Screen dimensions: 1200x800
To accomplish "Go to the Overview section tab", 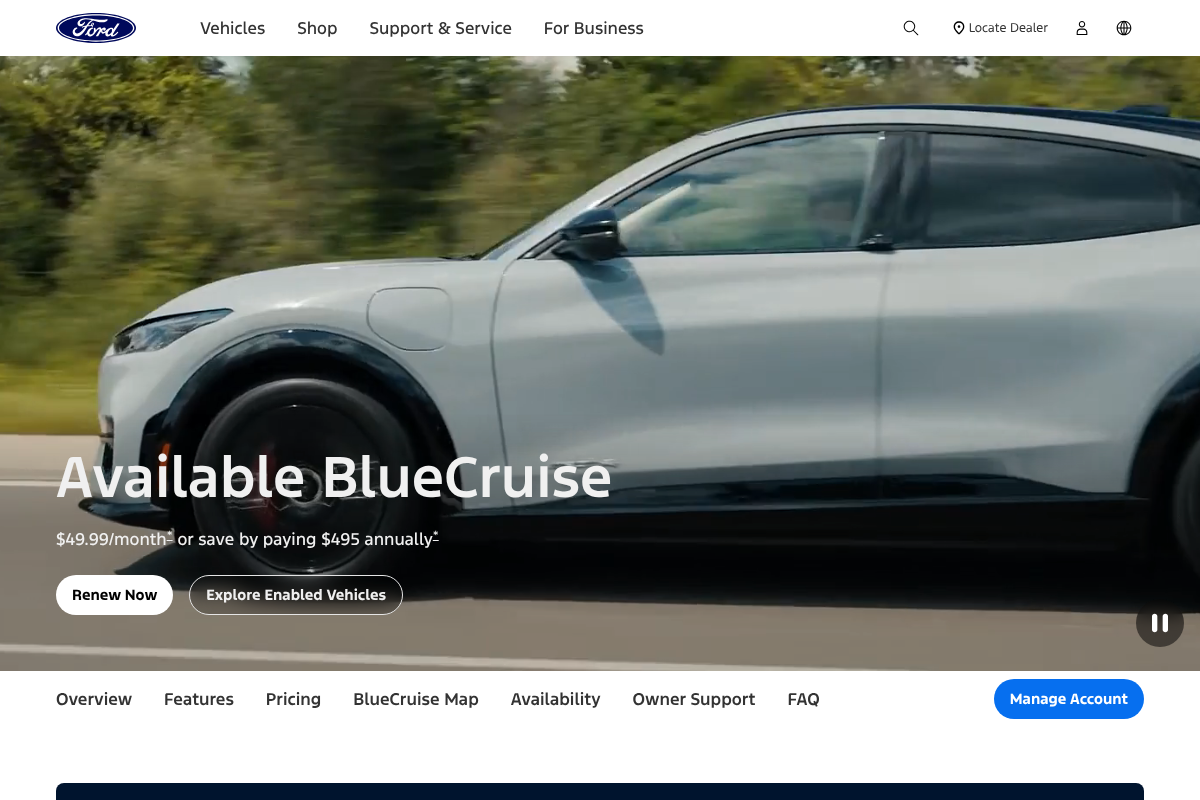I will [x=94, y=699].
